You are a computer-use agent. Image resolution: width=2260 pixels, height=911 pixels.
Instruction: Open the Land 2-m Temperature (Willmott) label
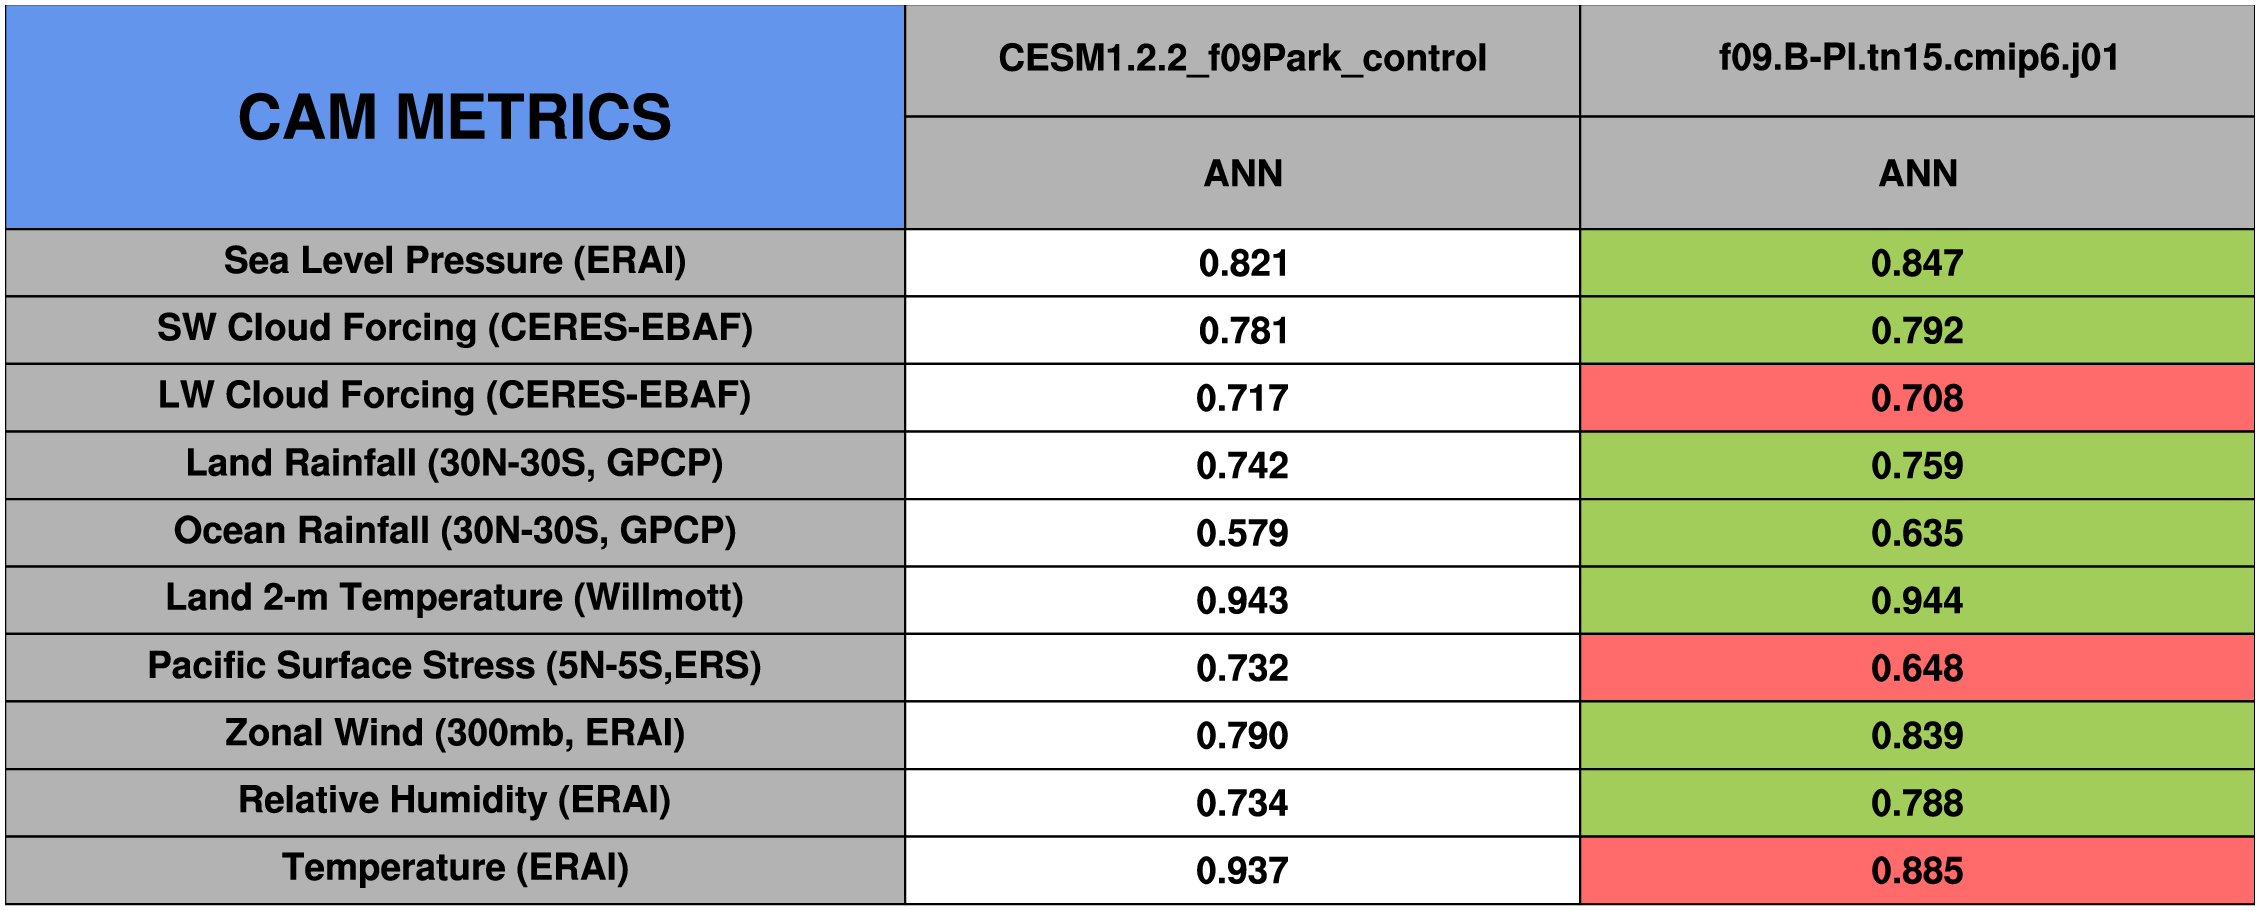(x=455, y=598)
